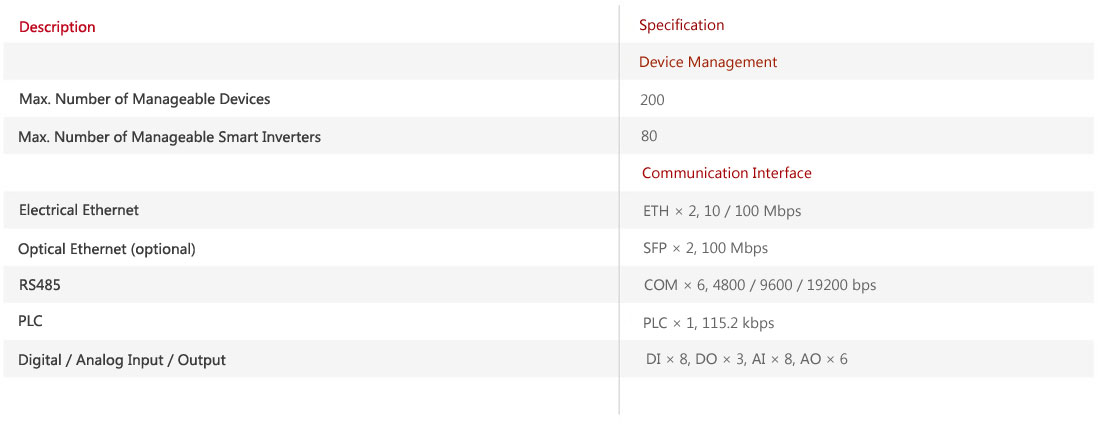Select the Communication Interface section heading
1100x427 pixels.
(x=727, y=172)
